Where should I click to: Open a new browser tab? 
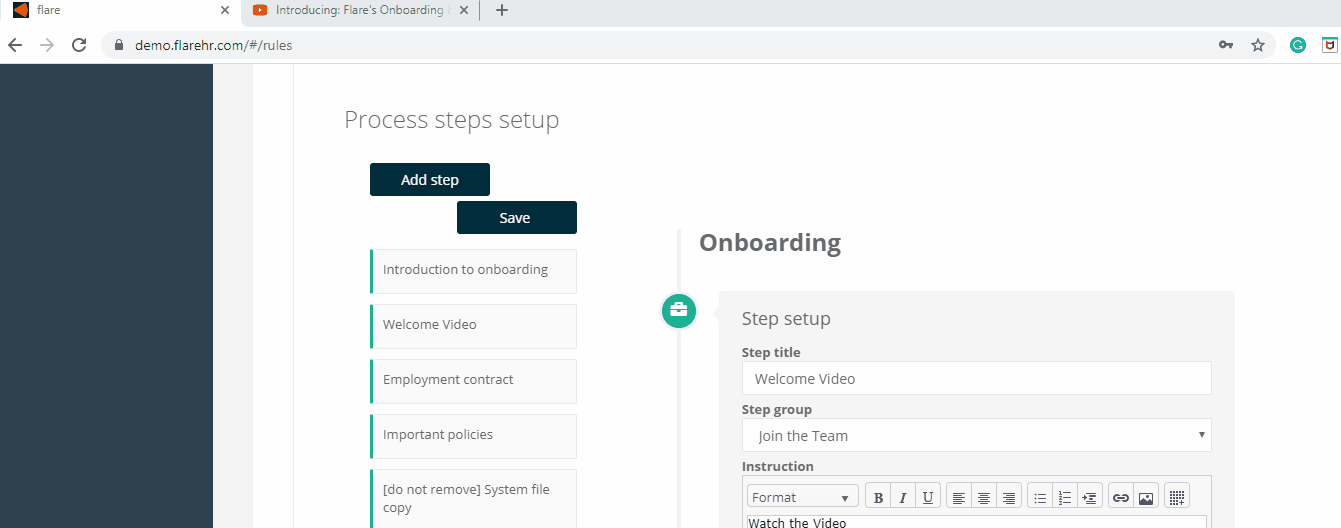502,11
